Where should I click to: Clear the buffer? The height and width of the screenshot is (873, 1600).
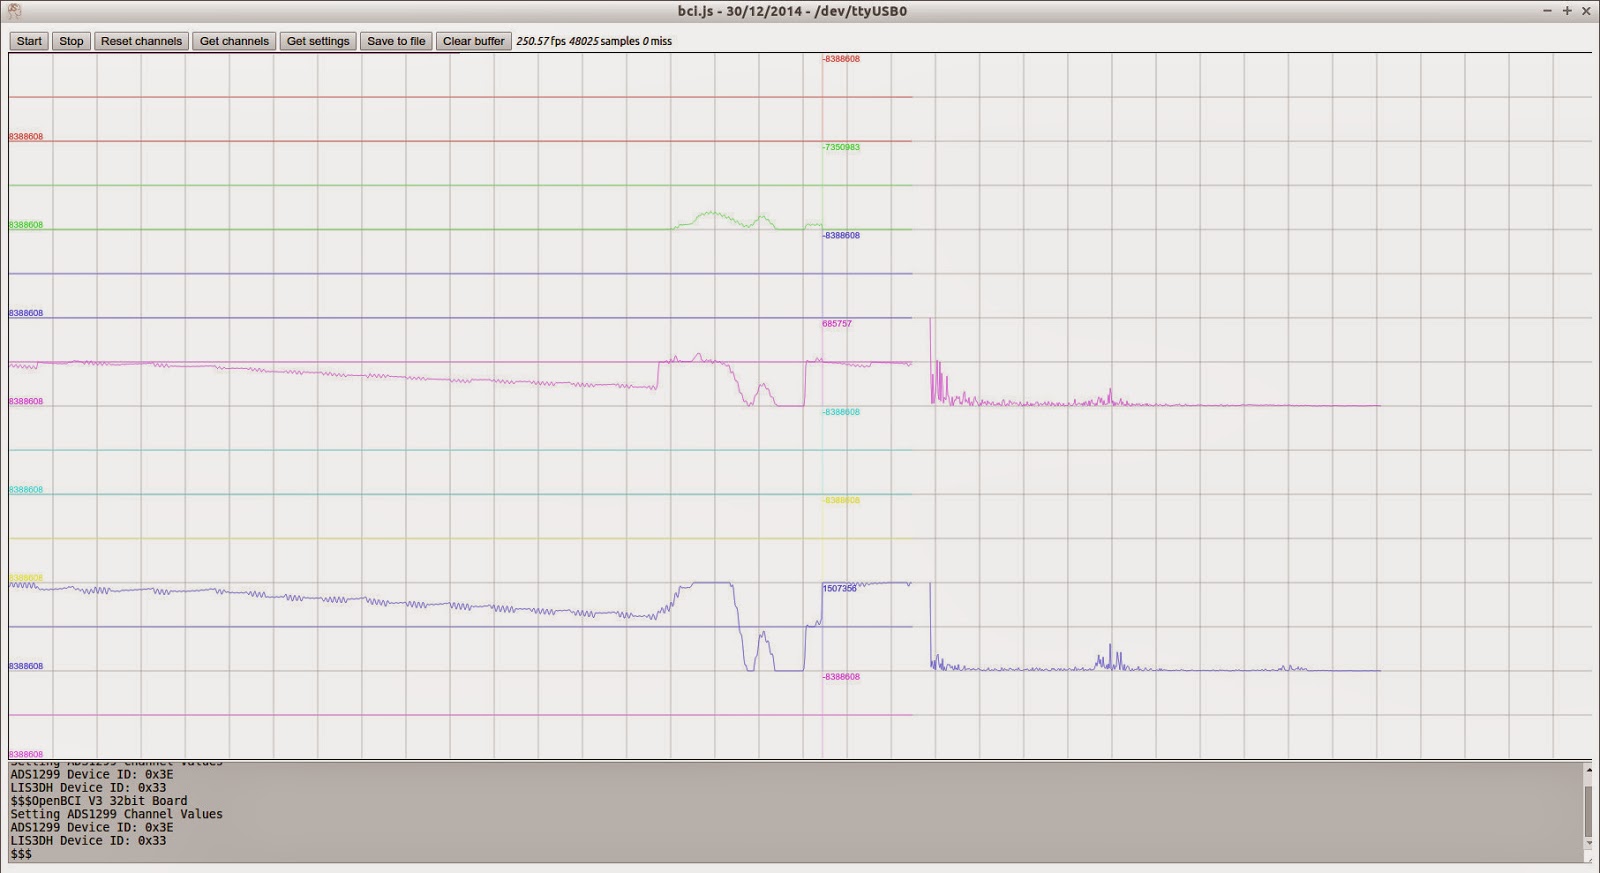pos(474,41)
